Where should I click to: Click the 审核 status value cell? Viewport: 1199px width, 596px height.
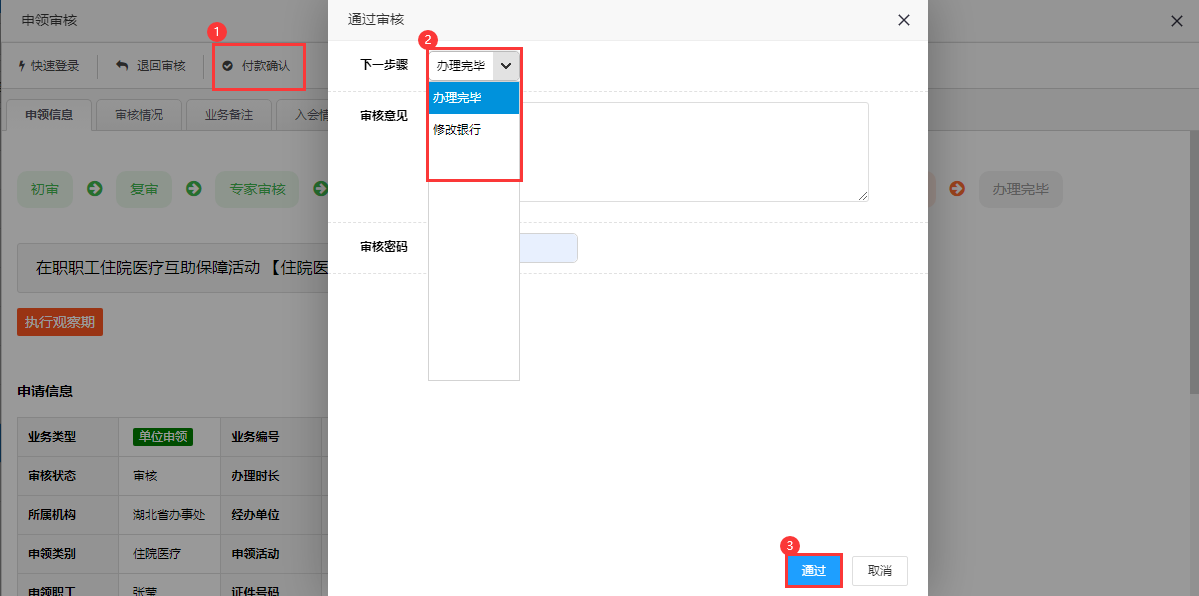coord(170,476)
